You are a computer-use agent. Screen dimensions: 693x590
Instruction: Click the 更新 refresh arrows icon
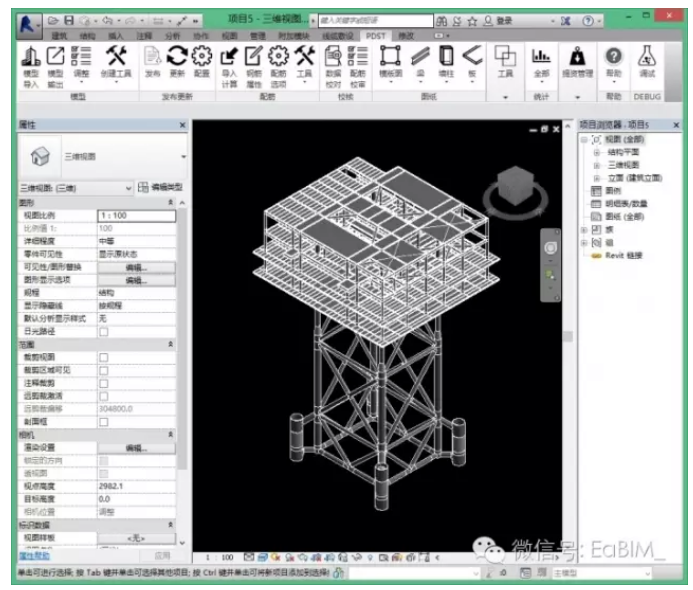tap(177, 56)
